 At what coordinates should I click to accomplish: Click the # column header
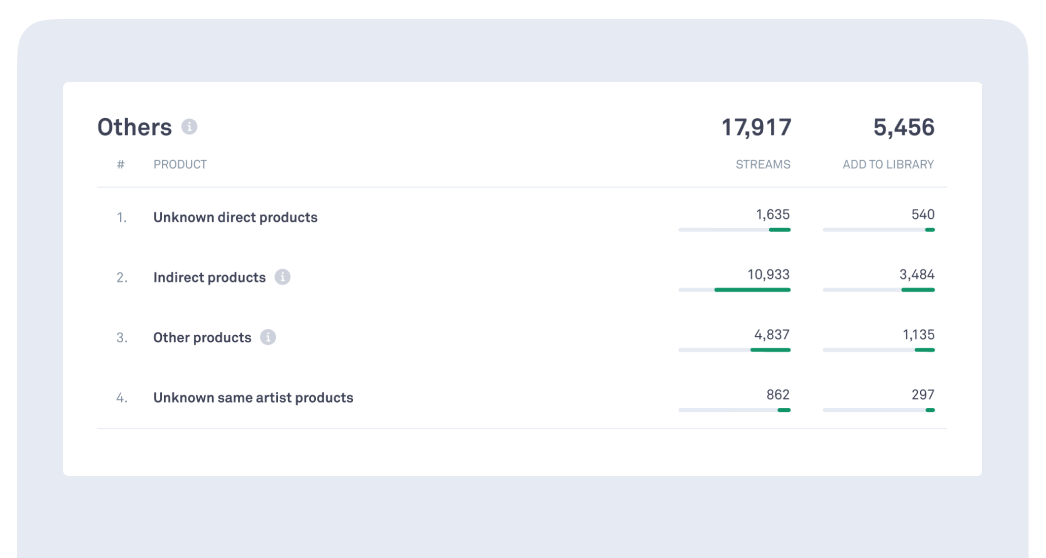[x=121, y=165]
